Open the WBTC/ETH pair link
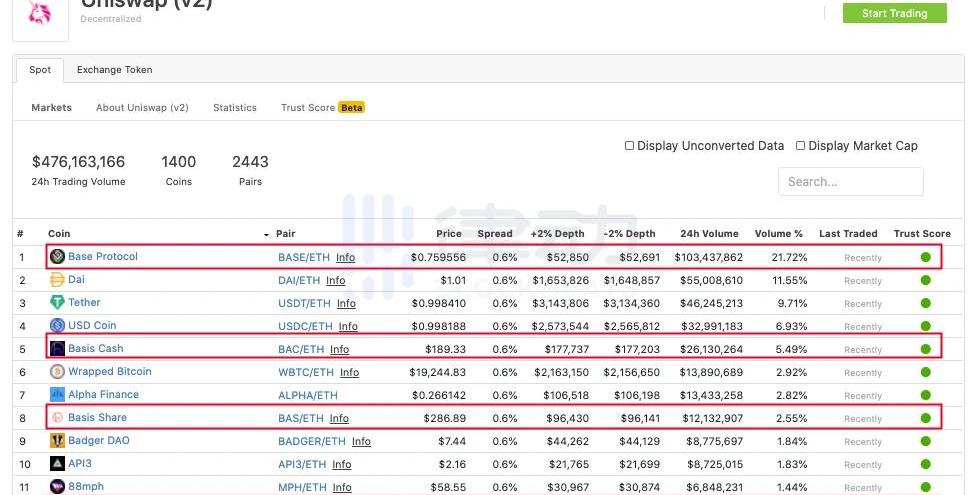Viewport: 980px width, 495px height. 306,372
